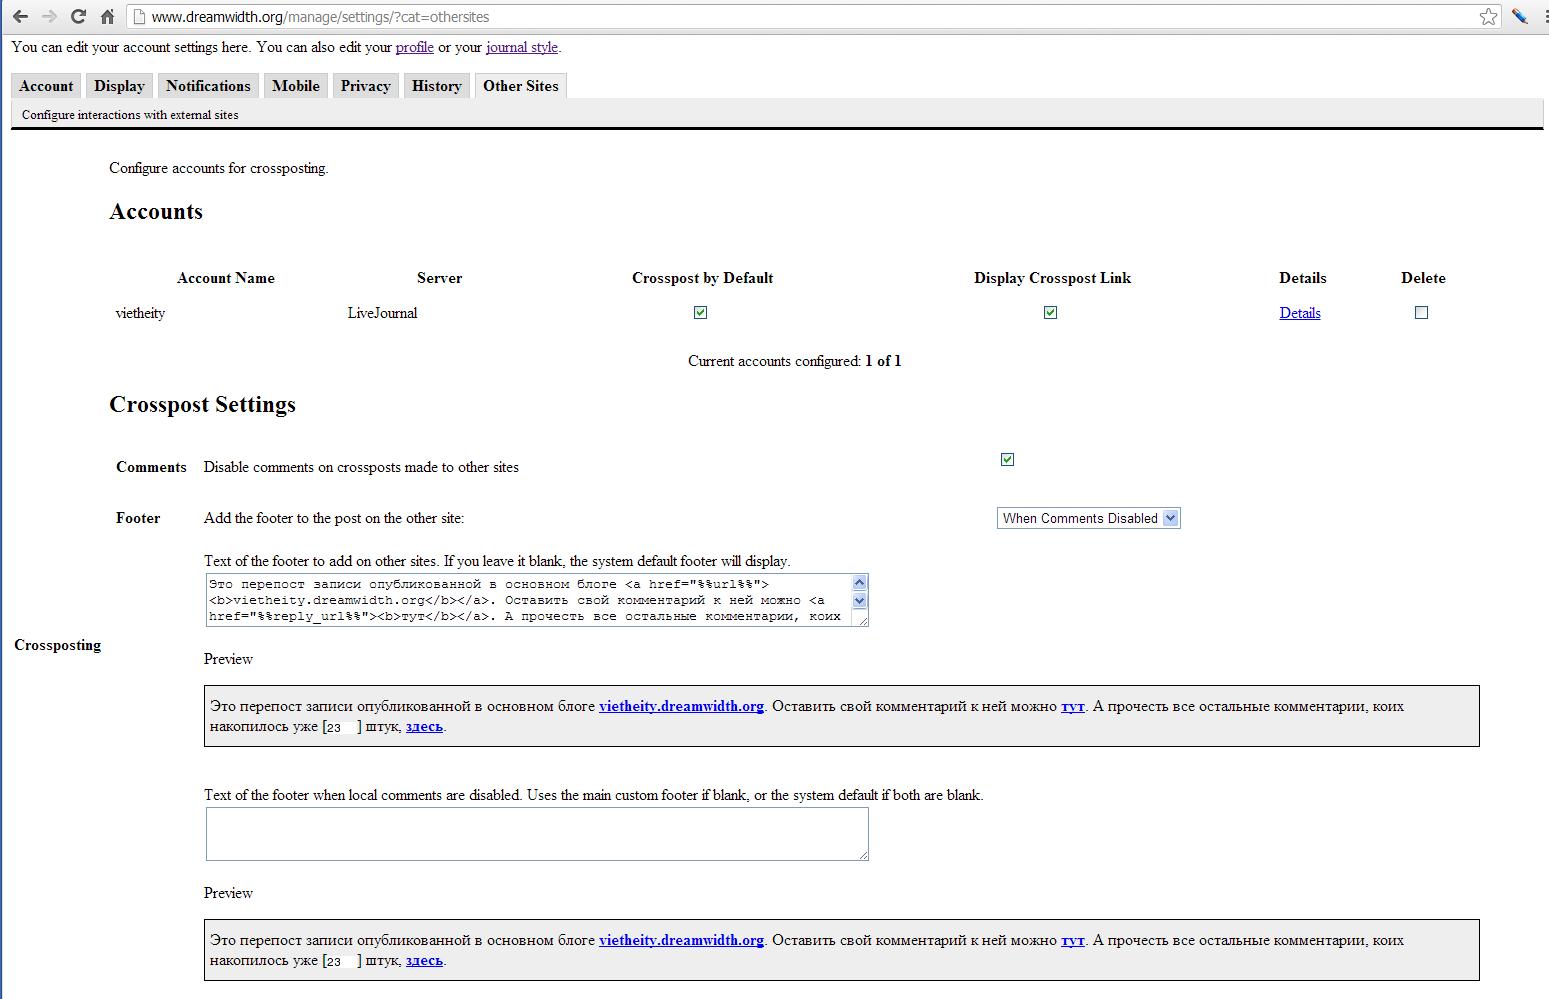The height and width of the screenshot is (999, 1549).
Task: Click the 'Current accounts configured: 1 of 1' text
Action: click(x=795, y=361)
